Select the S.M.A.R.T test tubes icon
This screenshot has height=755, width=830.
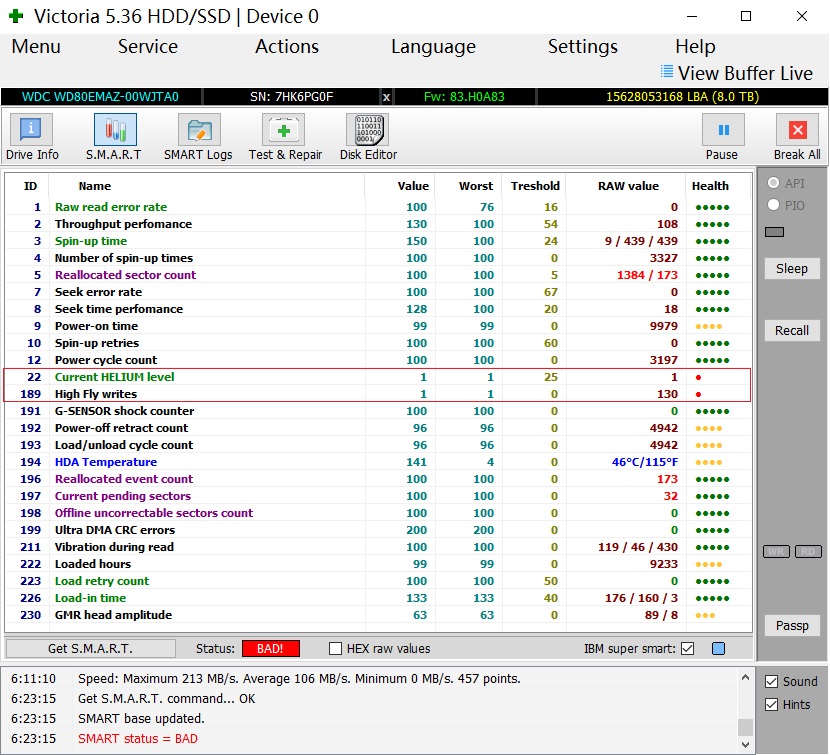pos(115,130)
